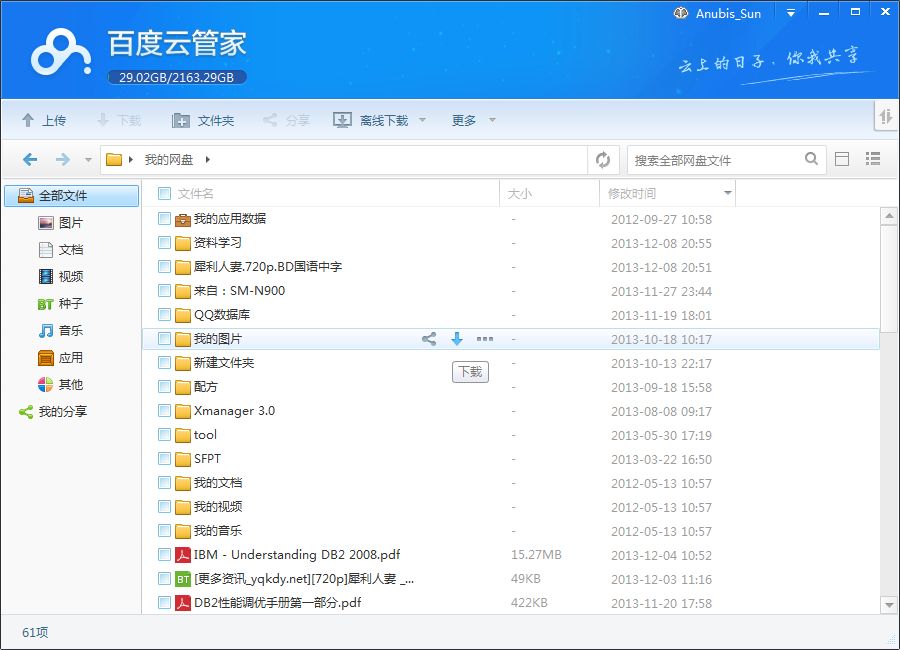Image resolution: width=900 pixels, height=650 pixels.
Task: Select 犀利人妻.720p.BD国语中字 folder
Action: pos(267,266)
